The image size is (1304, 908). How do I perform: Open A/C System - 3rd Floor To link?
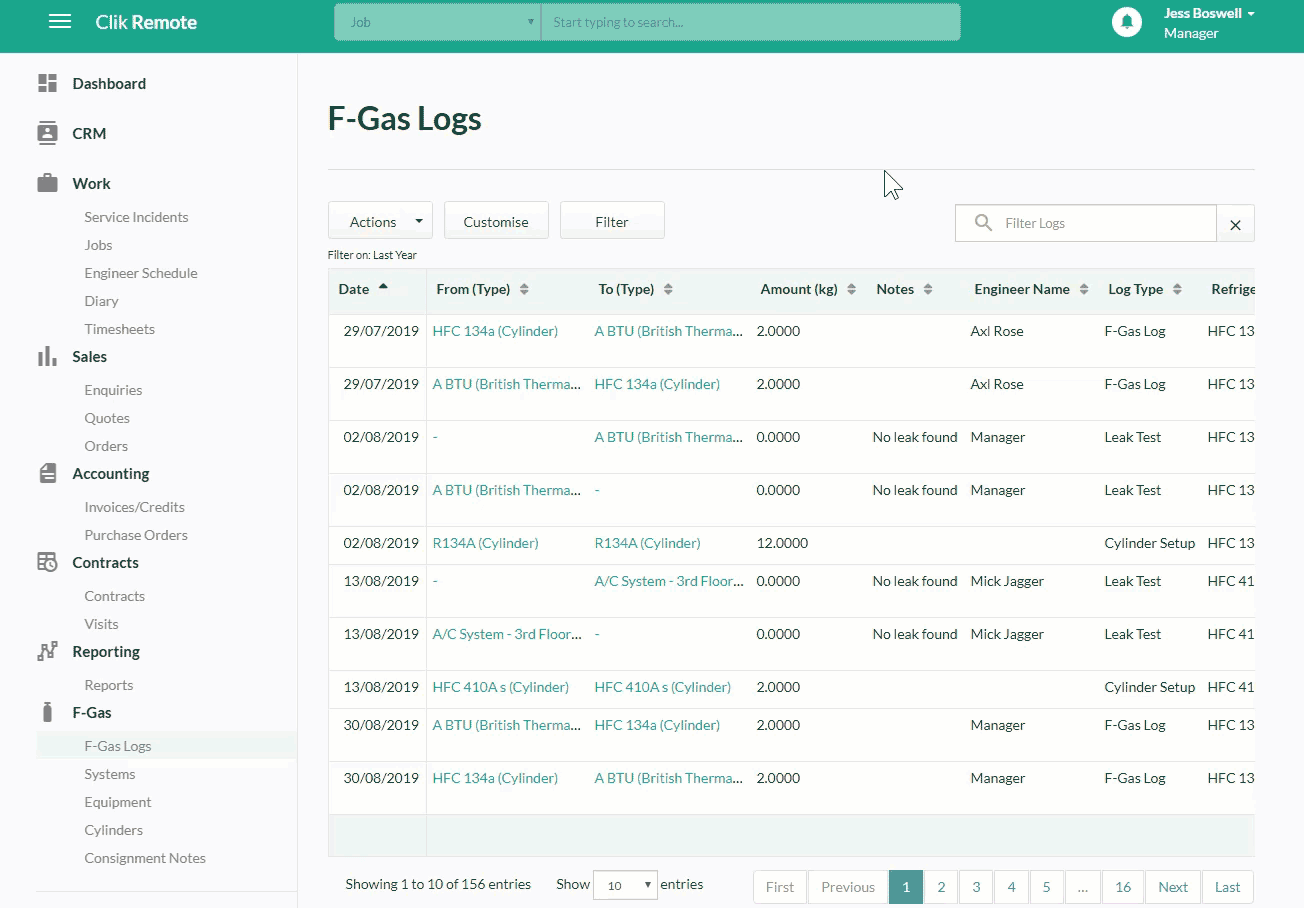pos(669,581)
